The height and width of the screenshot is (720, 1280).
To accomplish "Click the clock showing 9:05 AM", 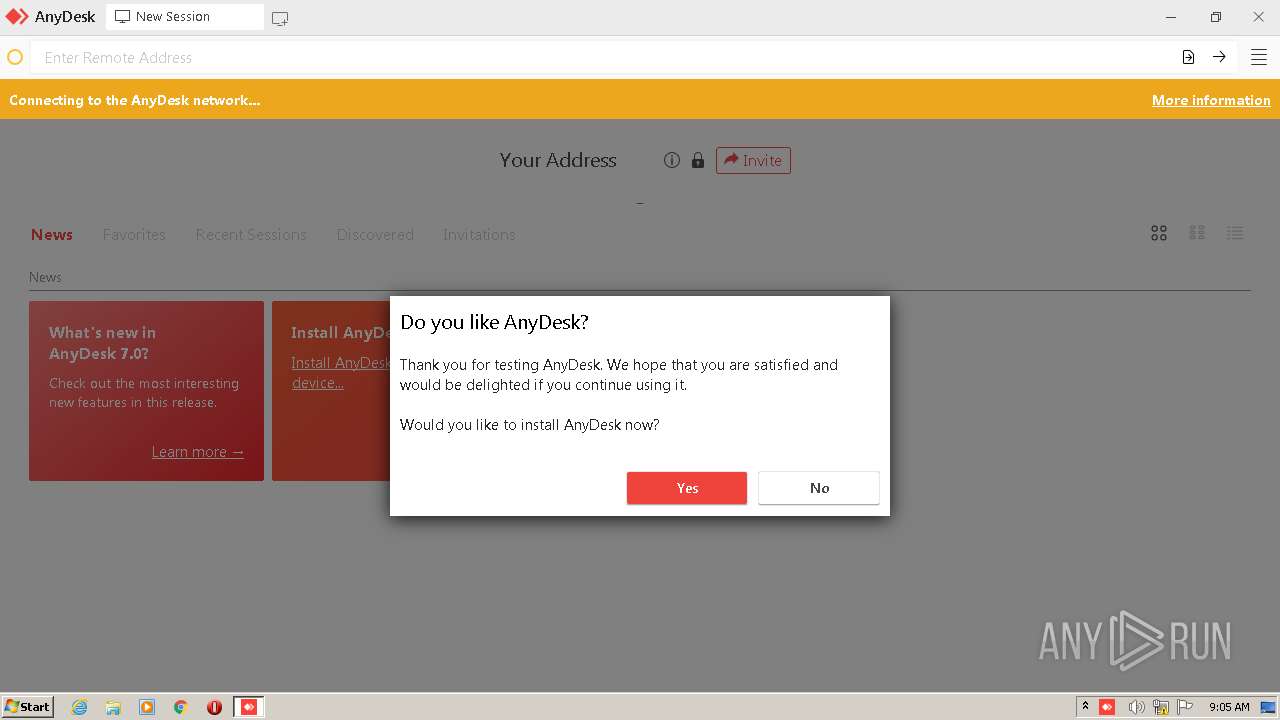I will pyautogui.click(x=1229, y=707).
